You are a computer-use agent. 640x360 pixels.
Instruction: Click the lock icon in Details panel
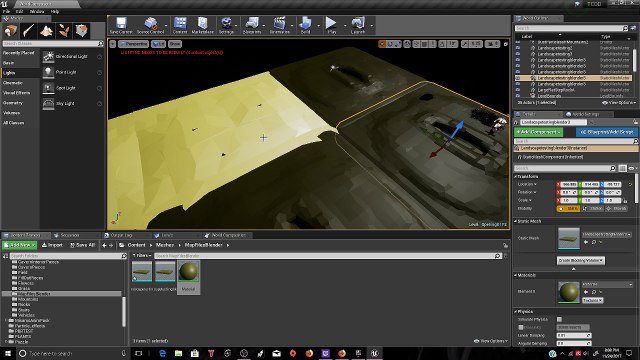coord(636,122)
